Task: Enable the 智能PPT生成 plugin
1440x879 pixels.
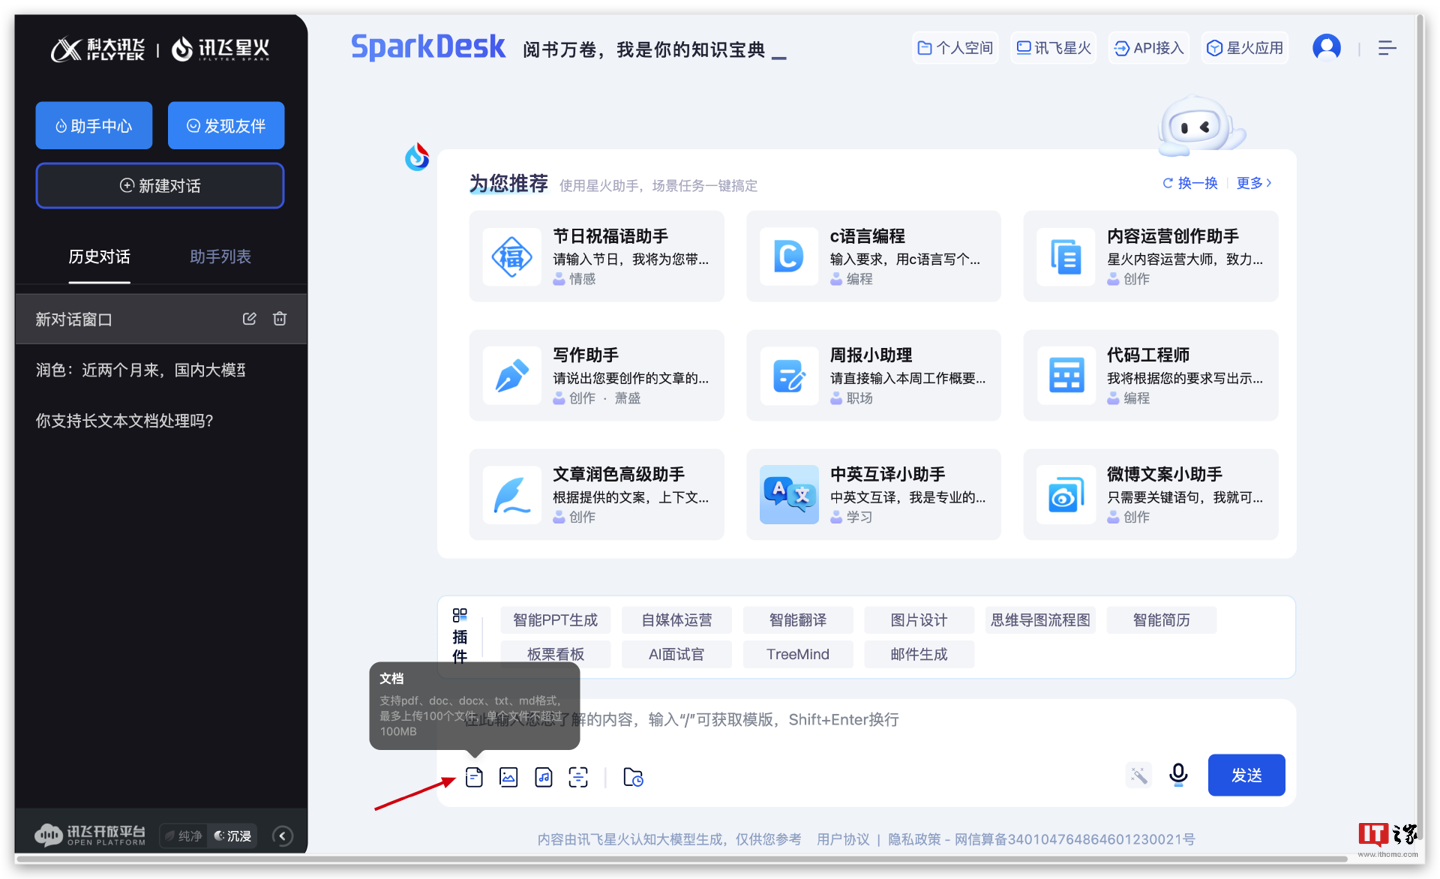Action: click(555, 620)
